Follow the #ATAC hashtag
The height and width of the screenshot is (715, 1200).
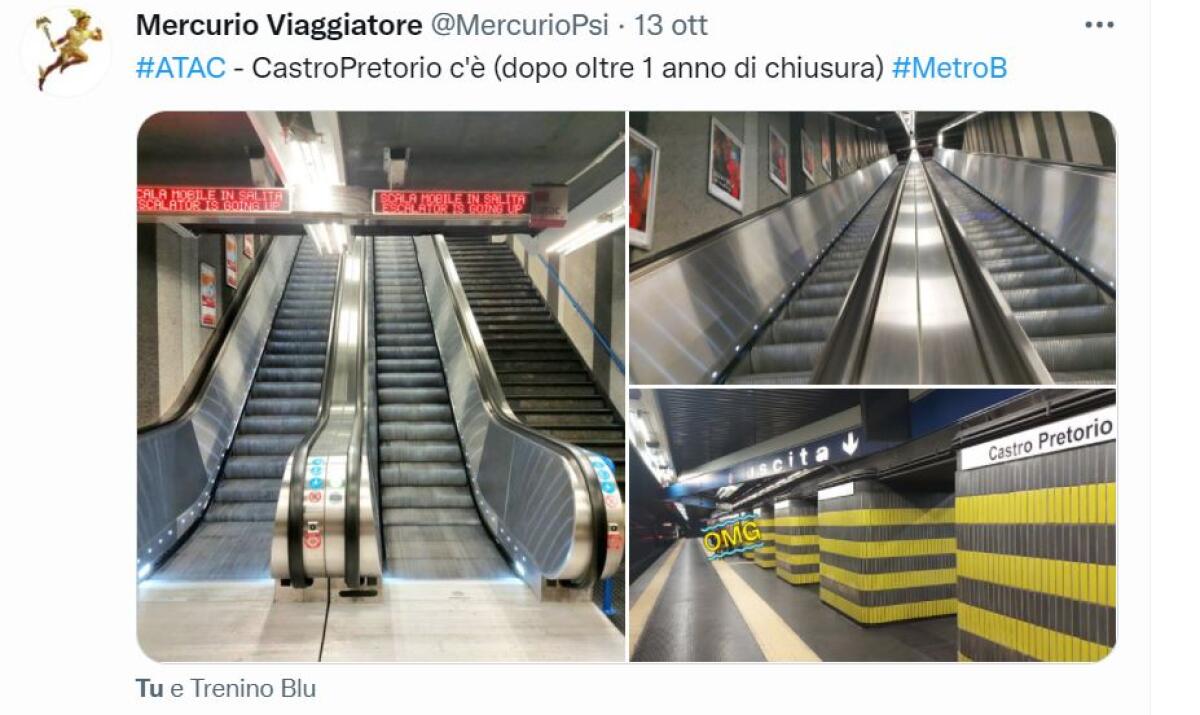pyautogui.click(x=180, y=68)
